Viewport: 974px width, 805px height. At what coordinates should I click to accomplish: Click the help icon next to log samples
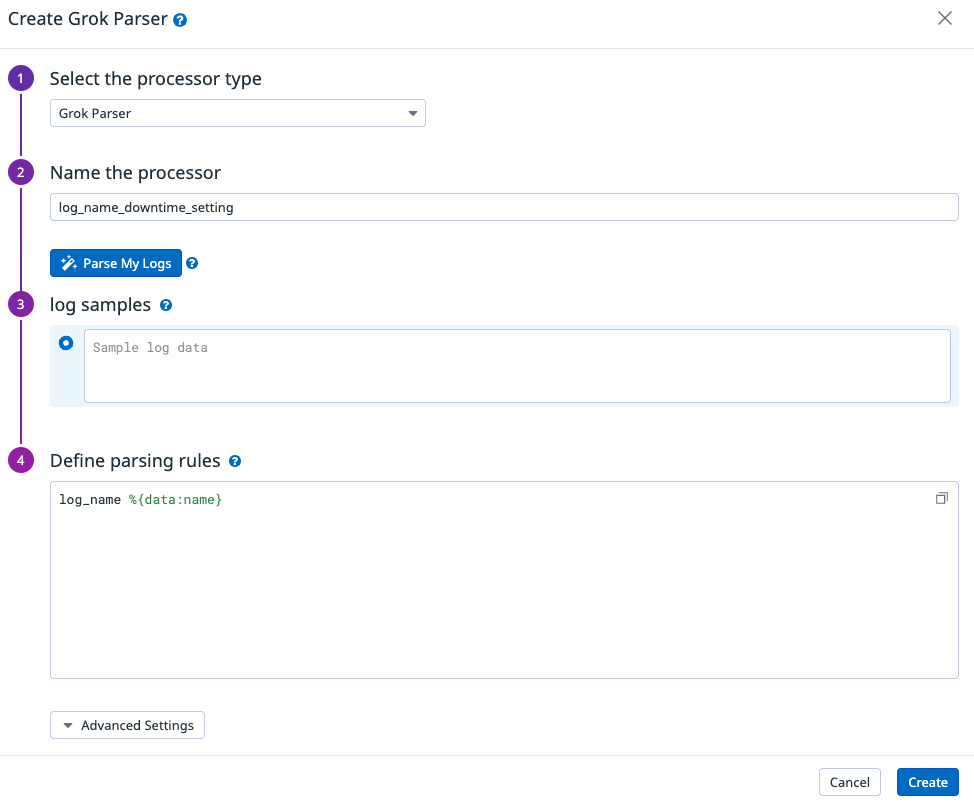coord(166,305)
